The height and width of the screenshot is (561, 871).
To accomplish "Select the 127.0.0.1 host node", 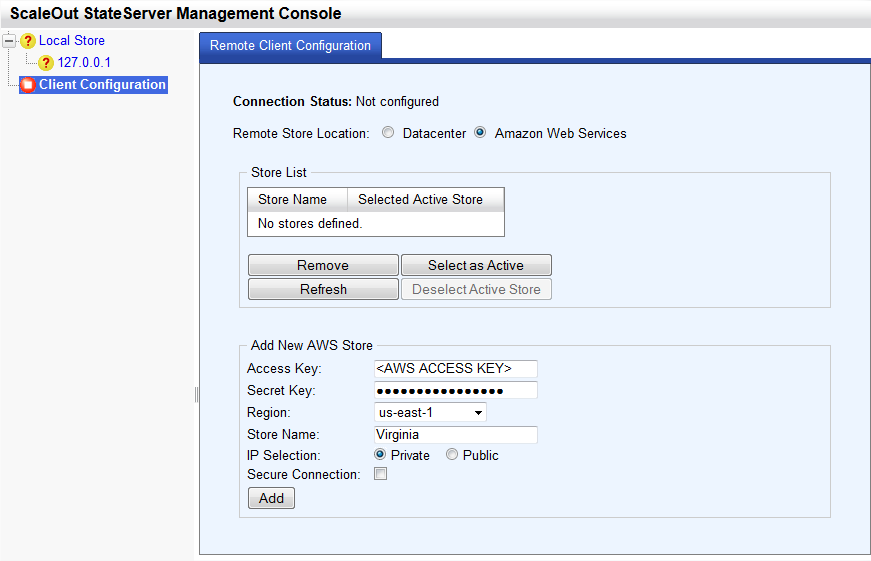I will 84,62.
